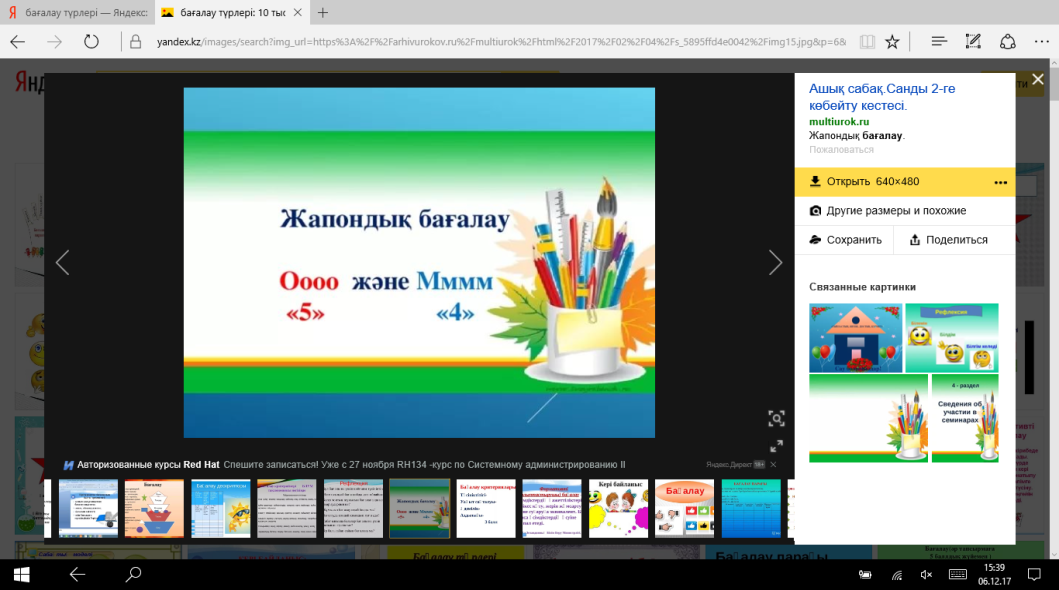Screen dimensions: 1059x590
Task: Open Windows Start menu
Action: (21, 574)
